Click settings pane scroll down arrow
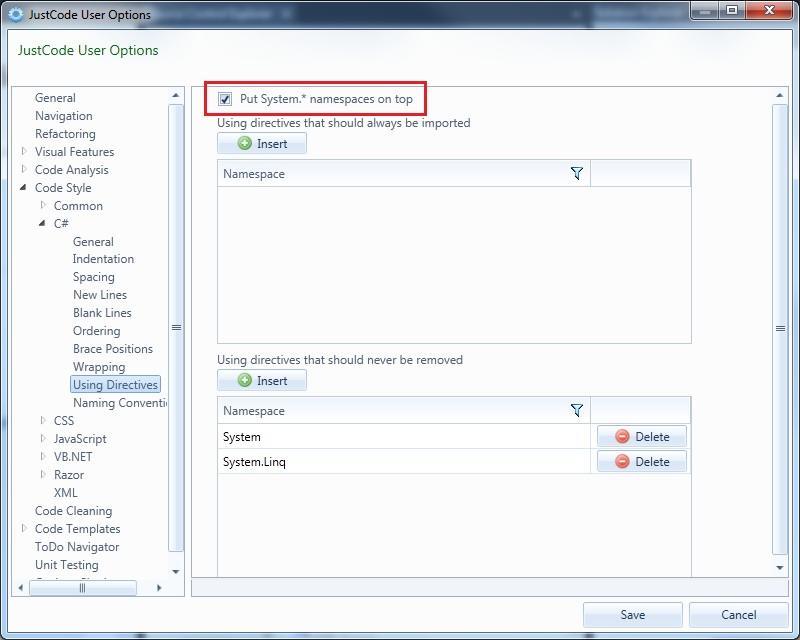This screenshot has height=640, width=800. 780,568
